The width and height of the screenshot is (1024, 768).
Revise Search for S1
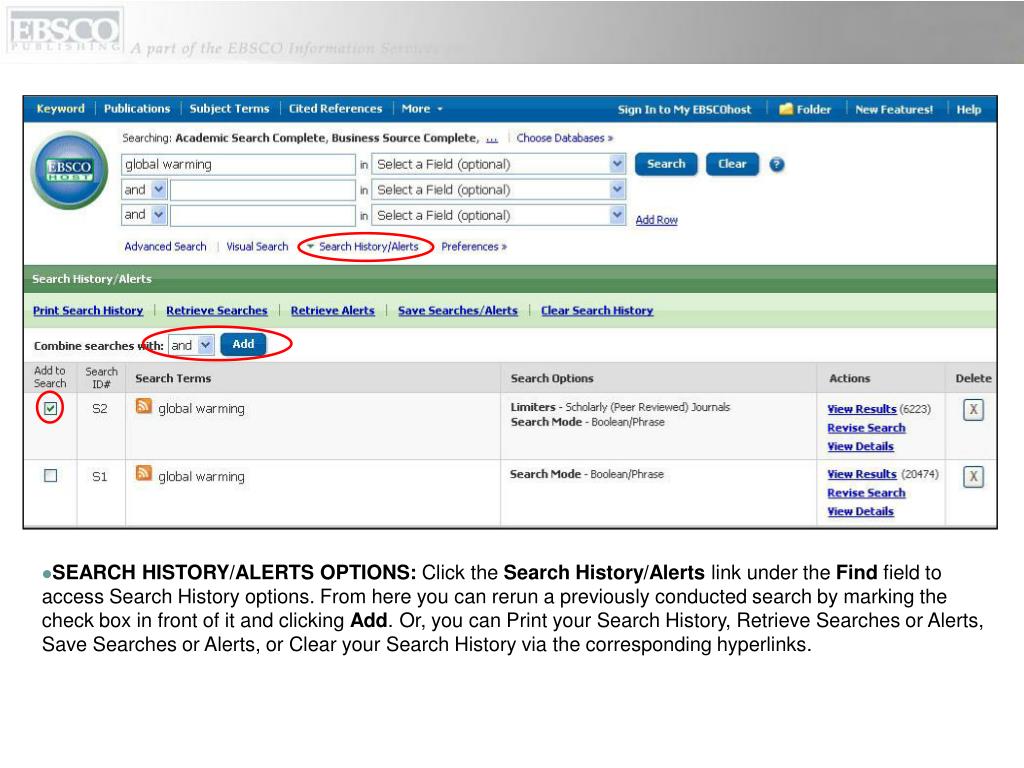(x=866, y=494)
